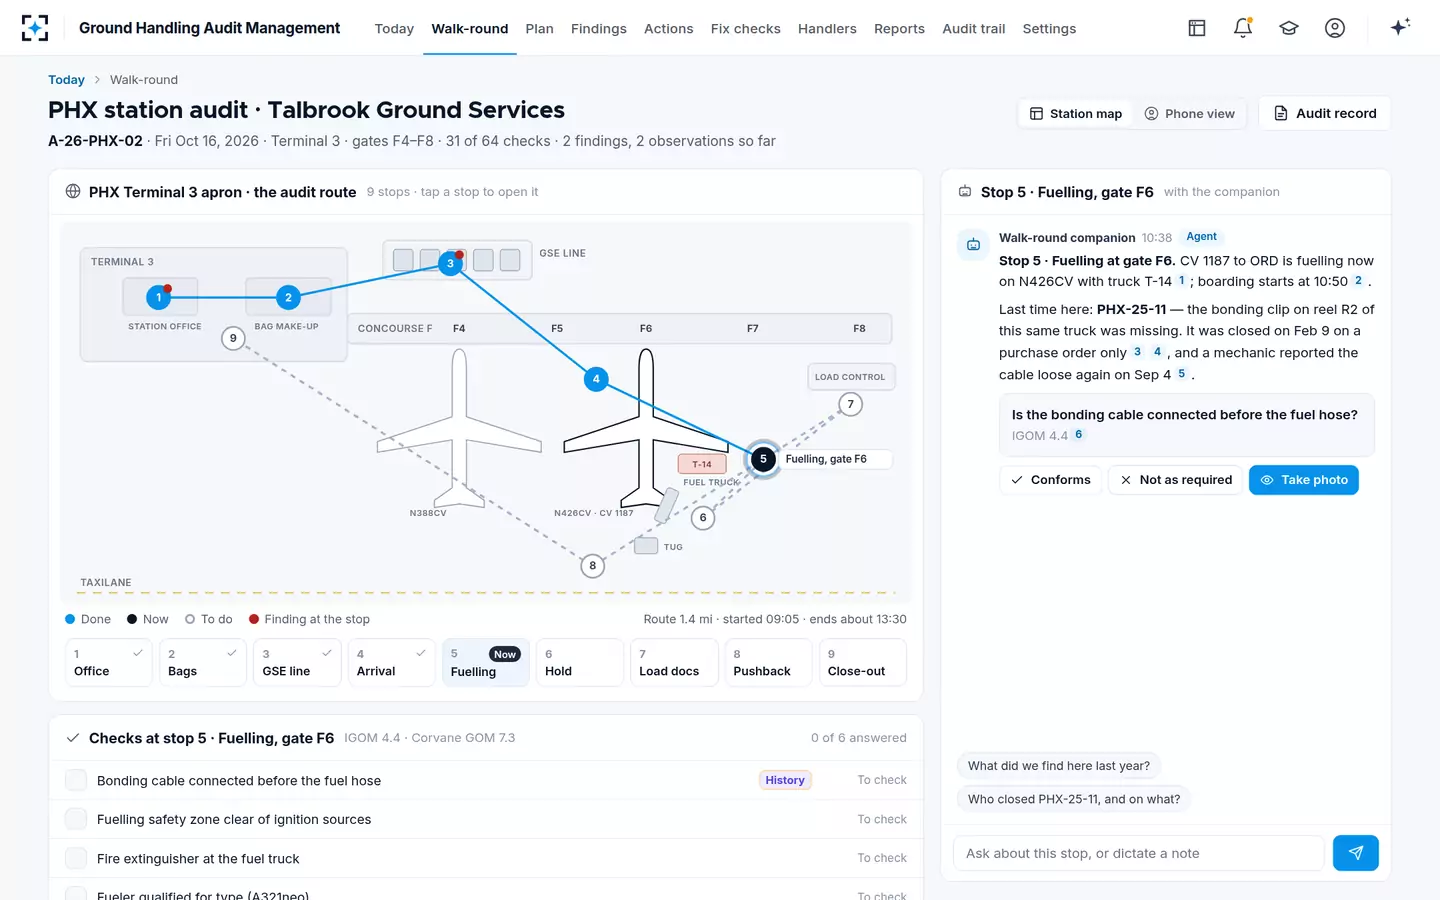Open the Audit trail tab

(974, 29)
